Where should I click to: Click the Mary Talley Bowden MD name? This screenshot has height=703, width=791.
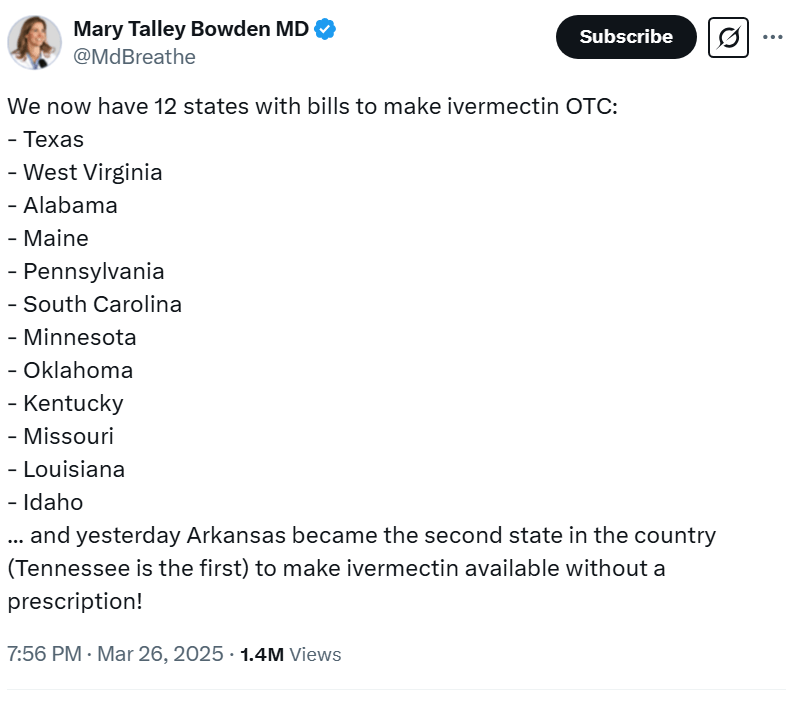coord(191,29)
